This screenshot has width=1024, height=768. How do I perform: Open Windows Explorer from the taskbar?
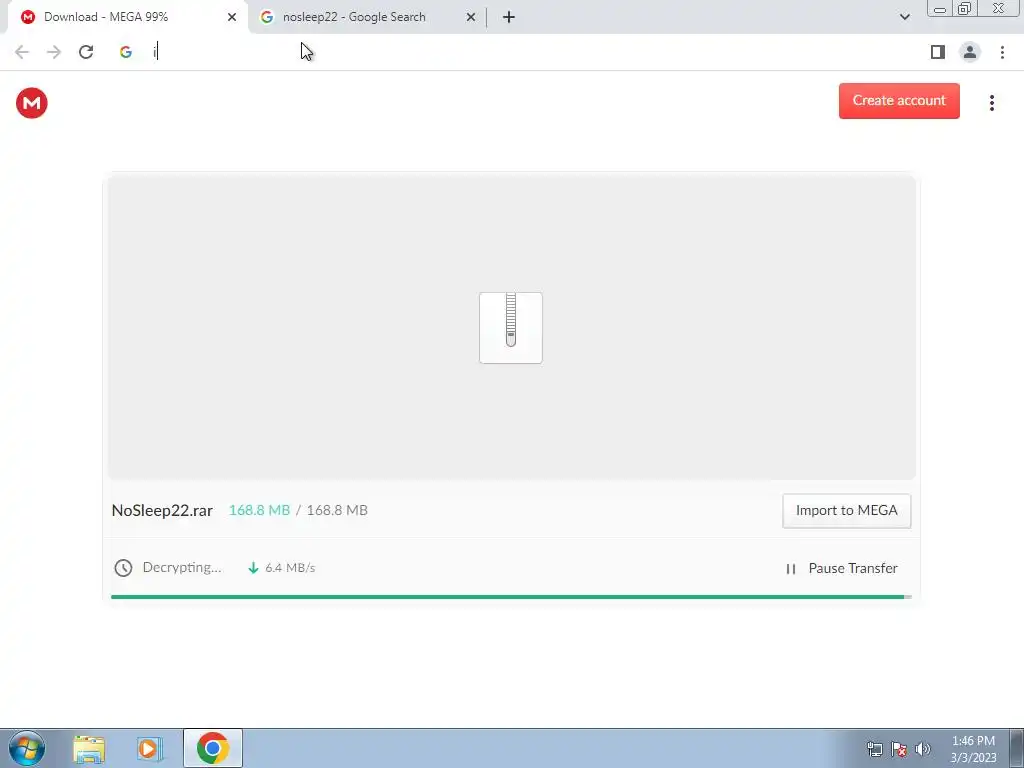(x=89, y=748)
